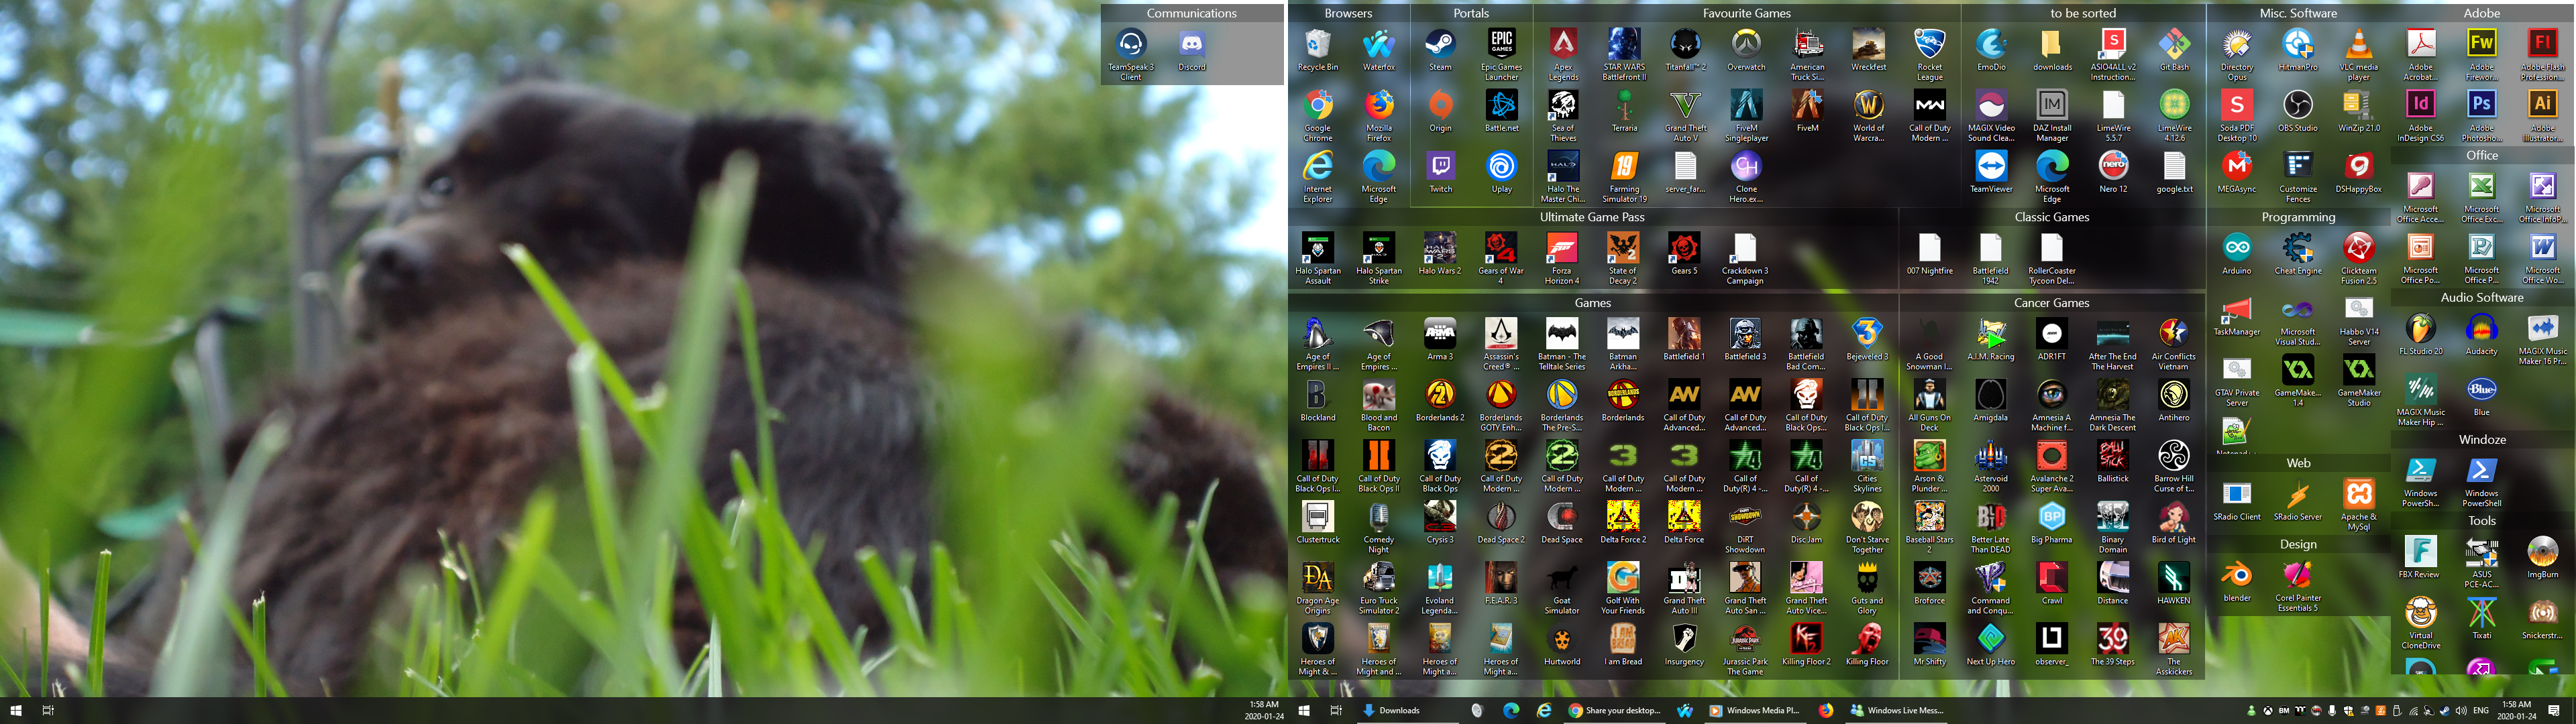The height and width of the screenshot is (724, 2576).
Task: Open the 007 Nightfire file icon
Action: coord(1929,254)
